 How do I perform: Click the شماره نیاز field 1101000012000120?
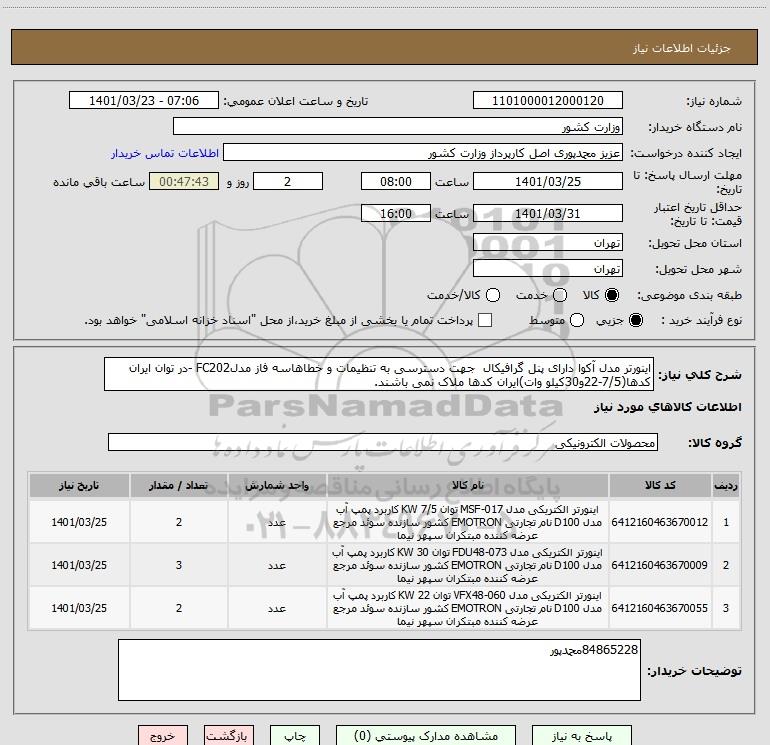coord(548,101)
